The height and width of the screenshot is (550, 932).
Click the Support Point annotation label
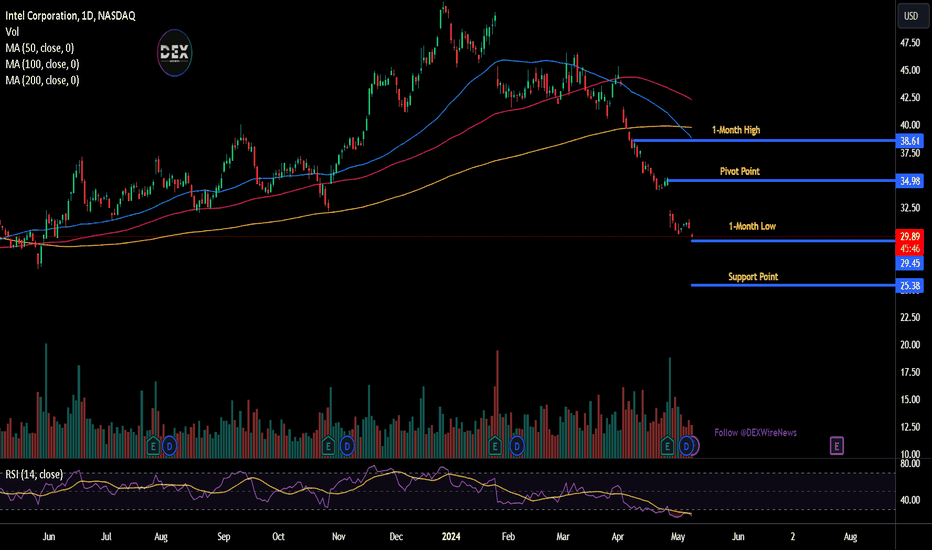[753, 276]
